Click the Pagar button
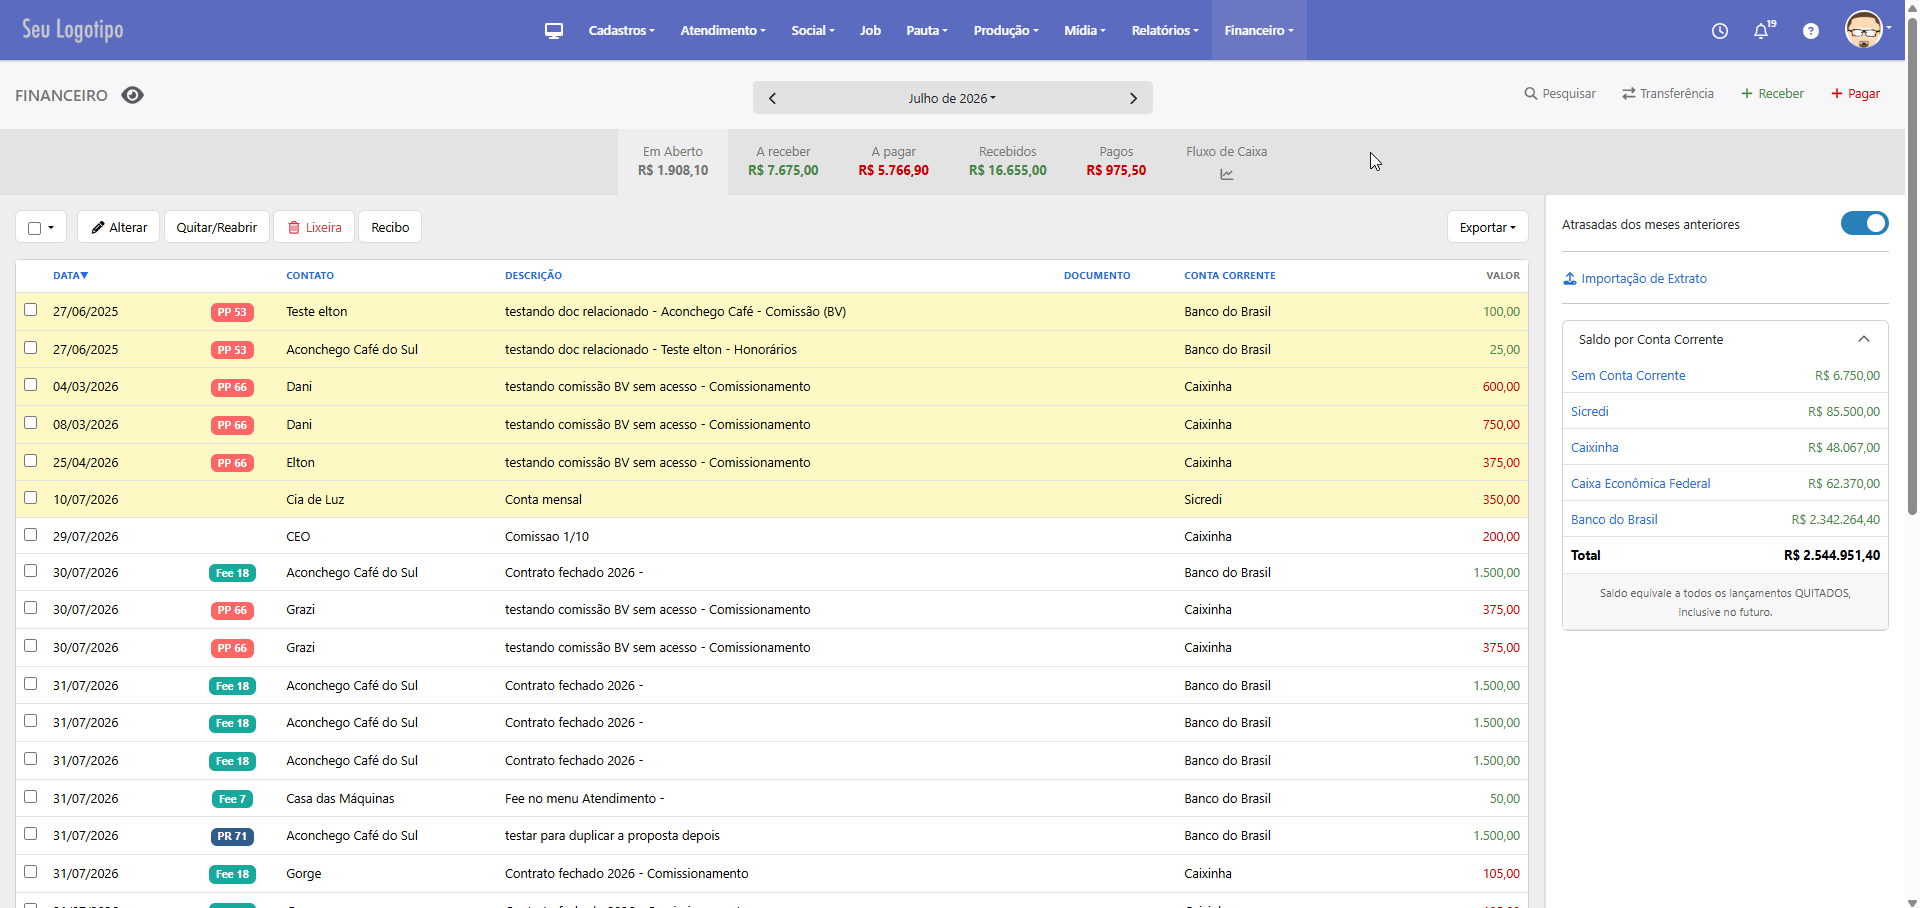 click(x=1855, y=94)
